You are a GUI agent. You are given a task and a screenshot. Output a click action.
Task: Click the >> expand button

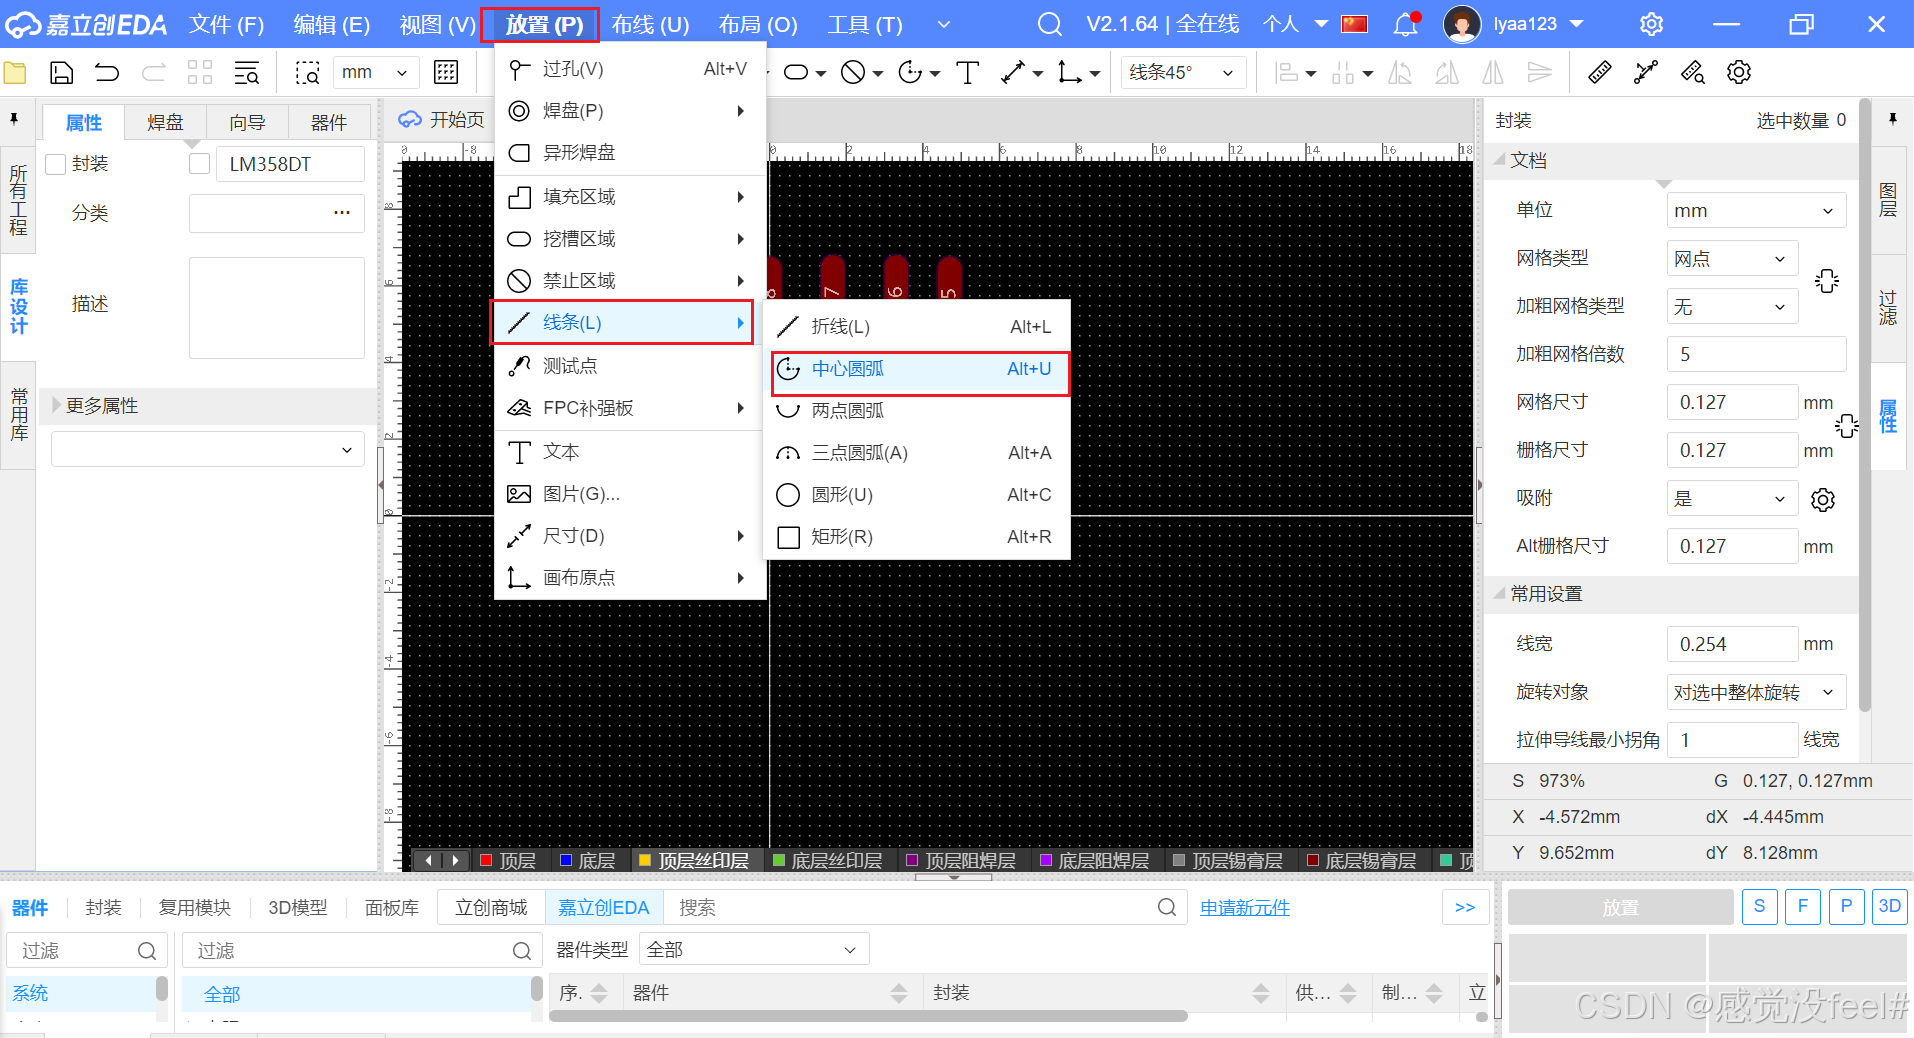[x=1465, y=907]
